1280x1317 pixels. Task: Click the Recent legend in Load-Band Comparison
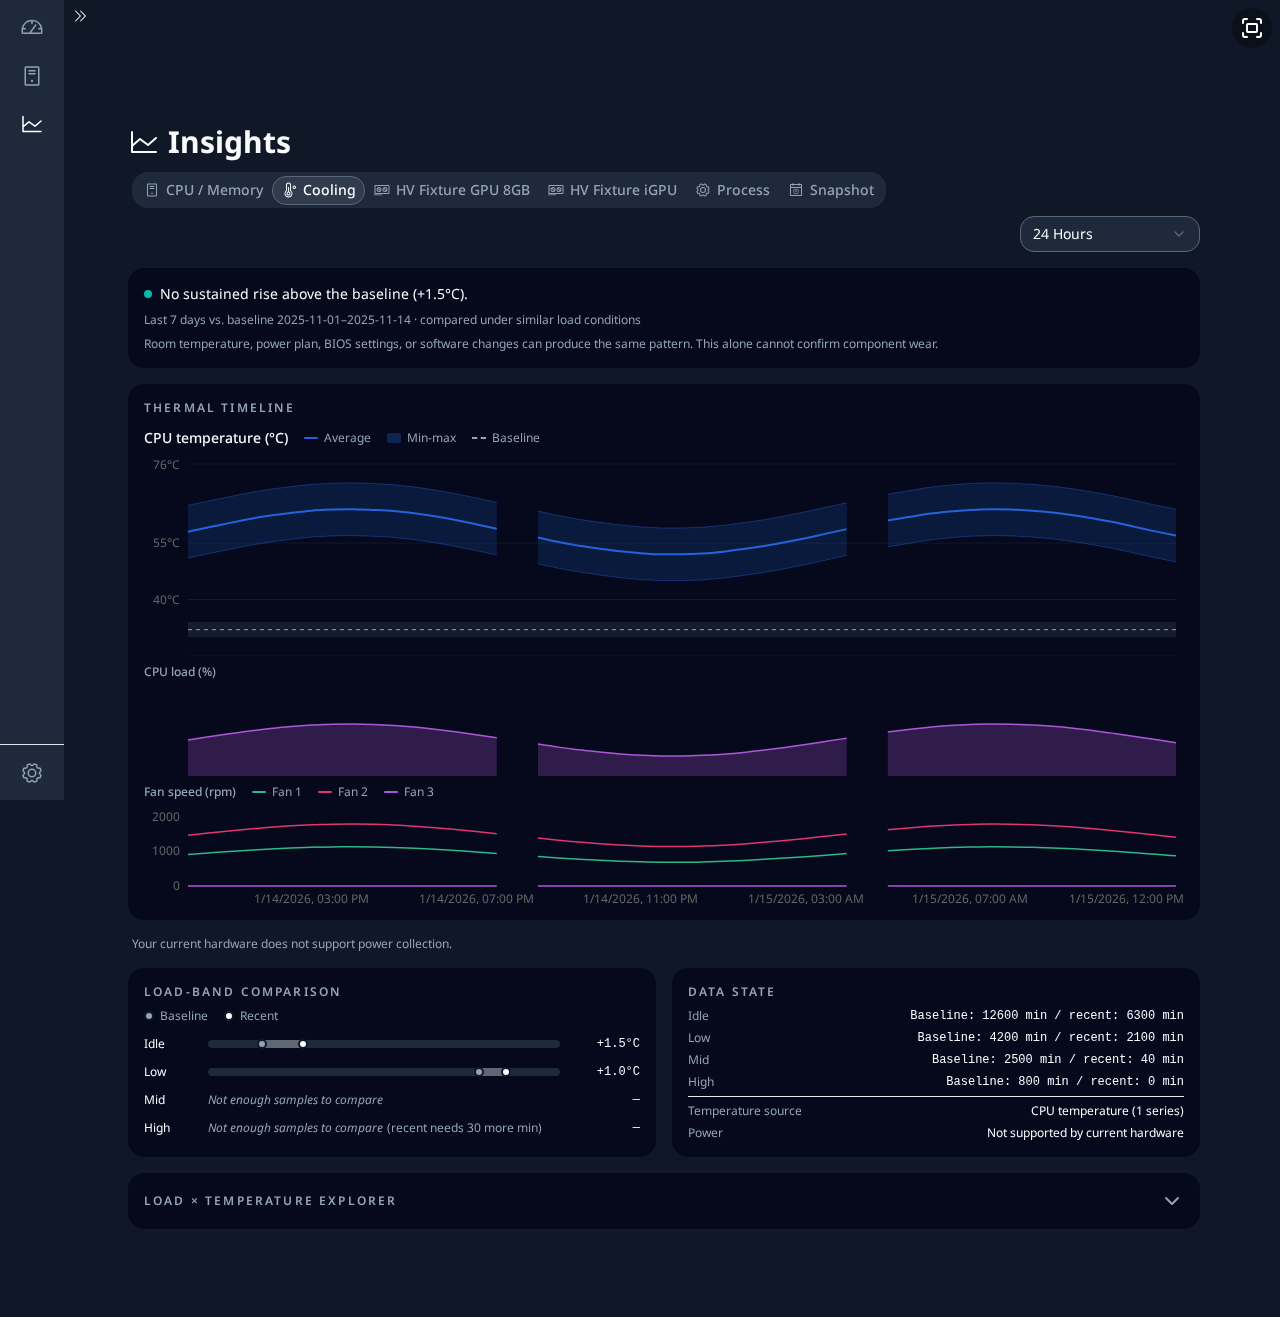coord(252,1016)
